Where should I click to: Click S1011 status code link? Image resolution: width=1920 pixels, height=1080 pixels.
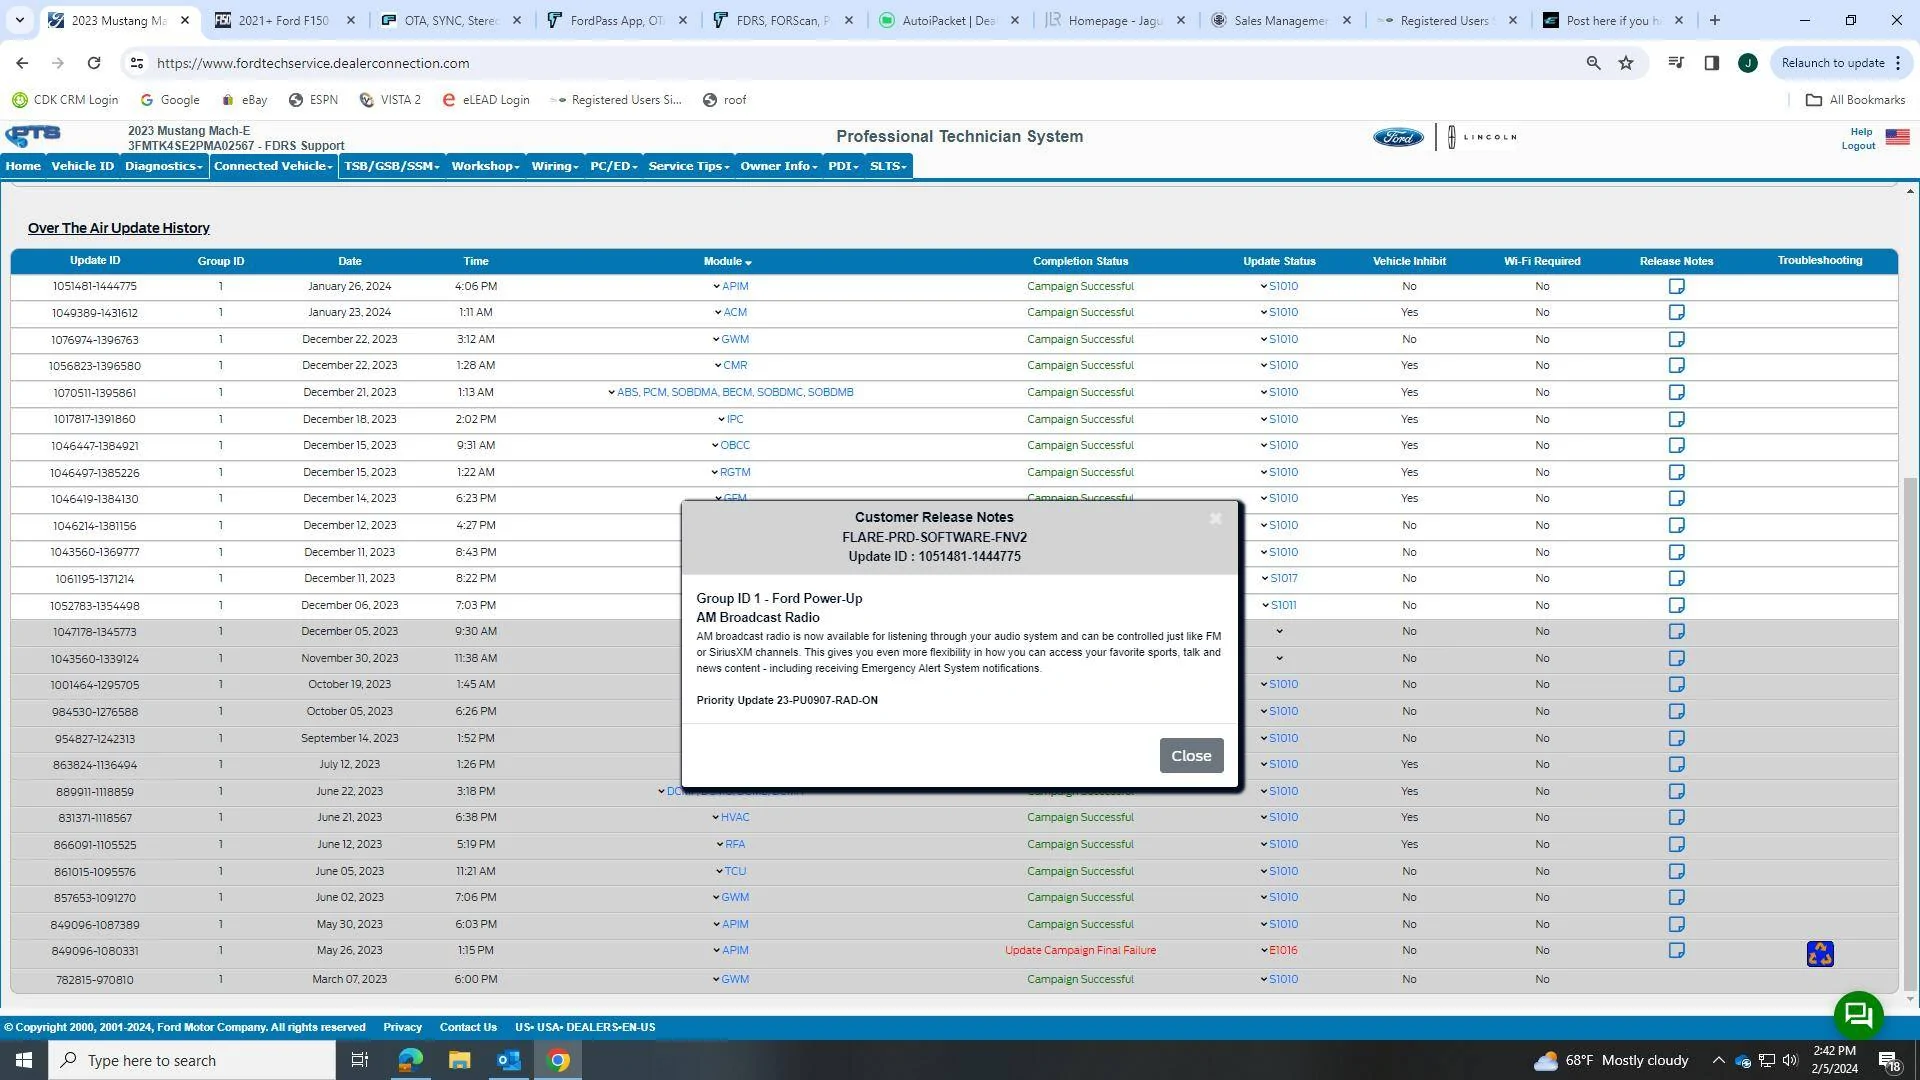(x=1283, y=606)
